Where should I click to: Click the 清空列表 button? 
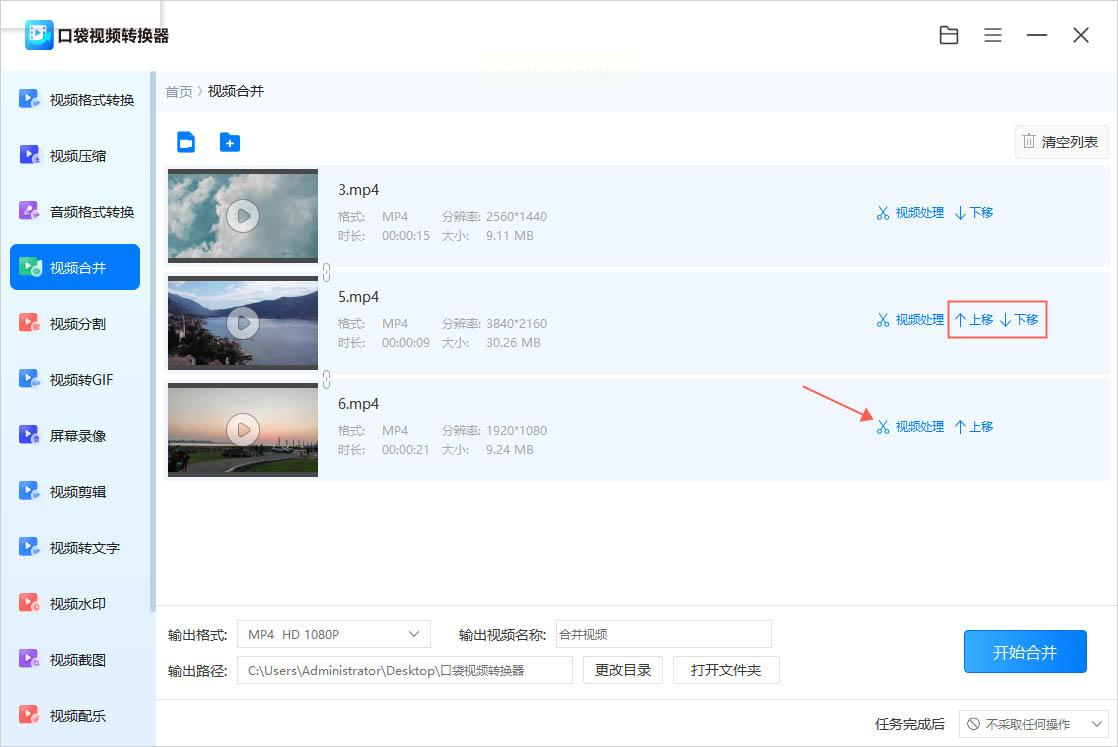[1062, 142]
